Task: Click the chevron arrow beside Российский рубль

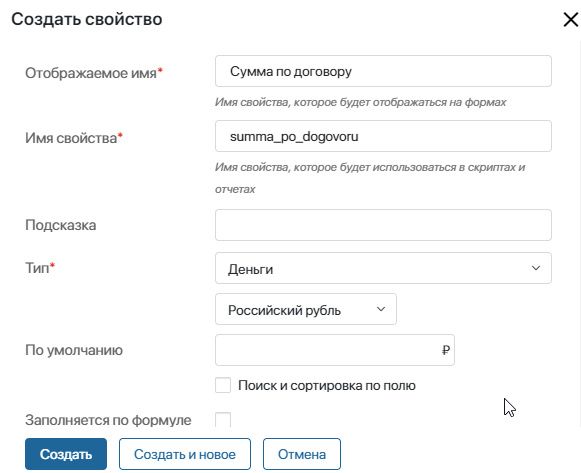Action: click(x=381, y=309)
